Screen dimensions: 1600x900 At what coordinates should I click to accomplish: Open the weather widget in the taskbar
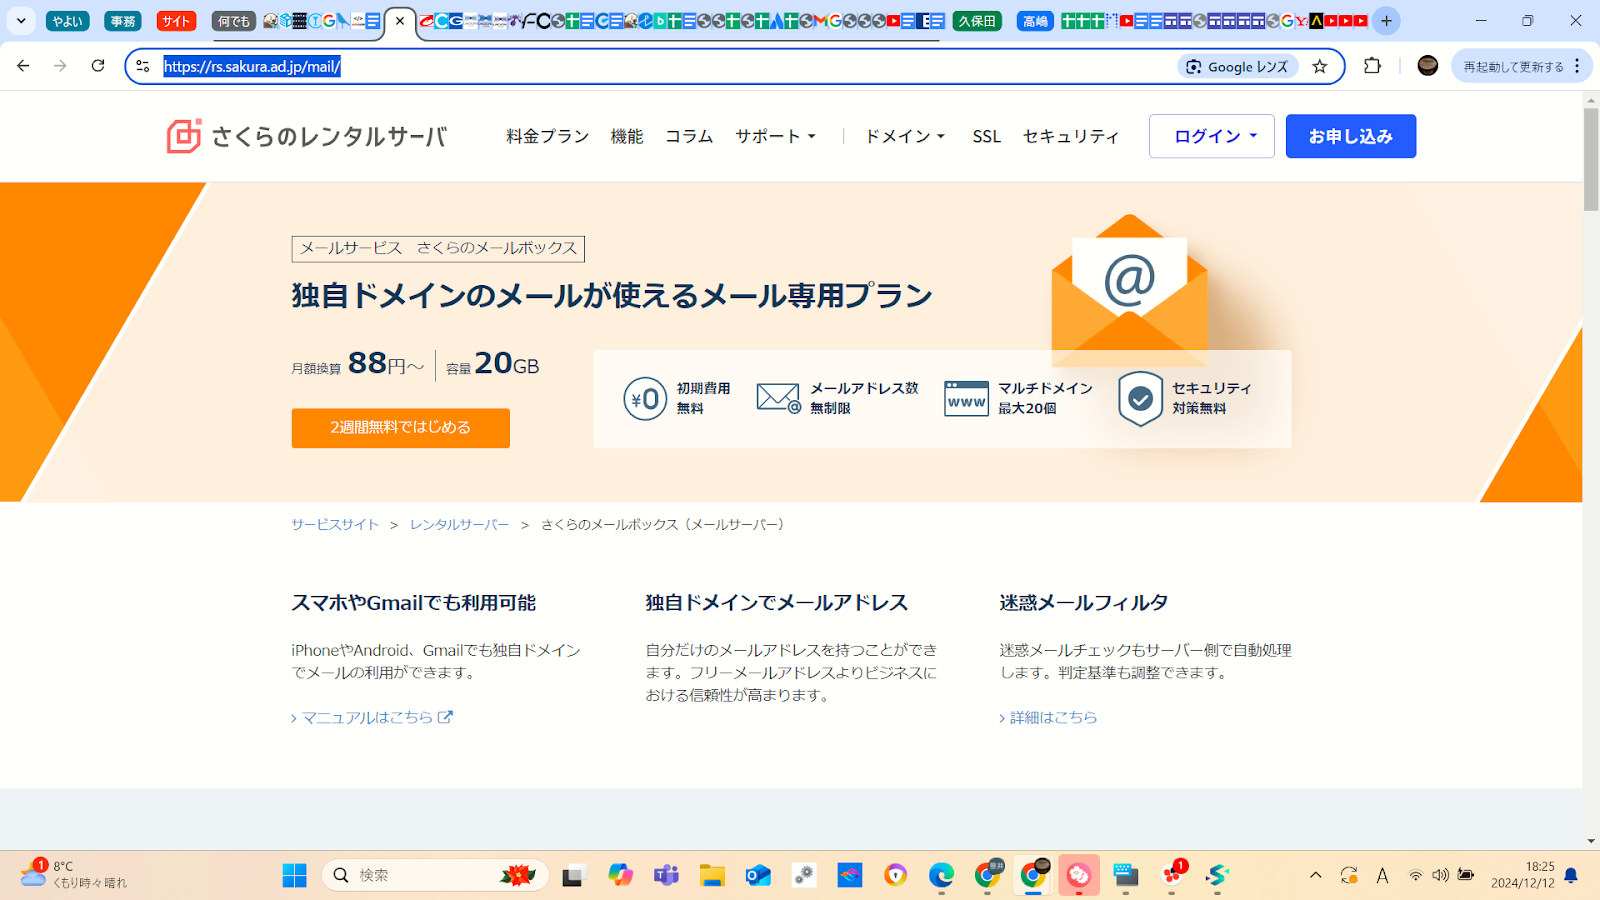[x=74, y=875]
